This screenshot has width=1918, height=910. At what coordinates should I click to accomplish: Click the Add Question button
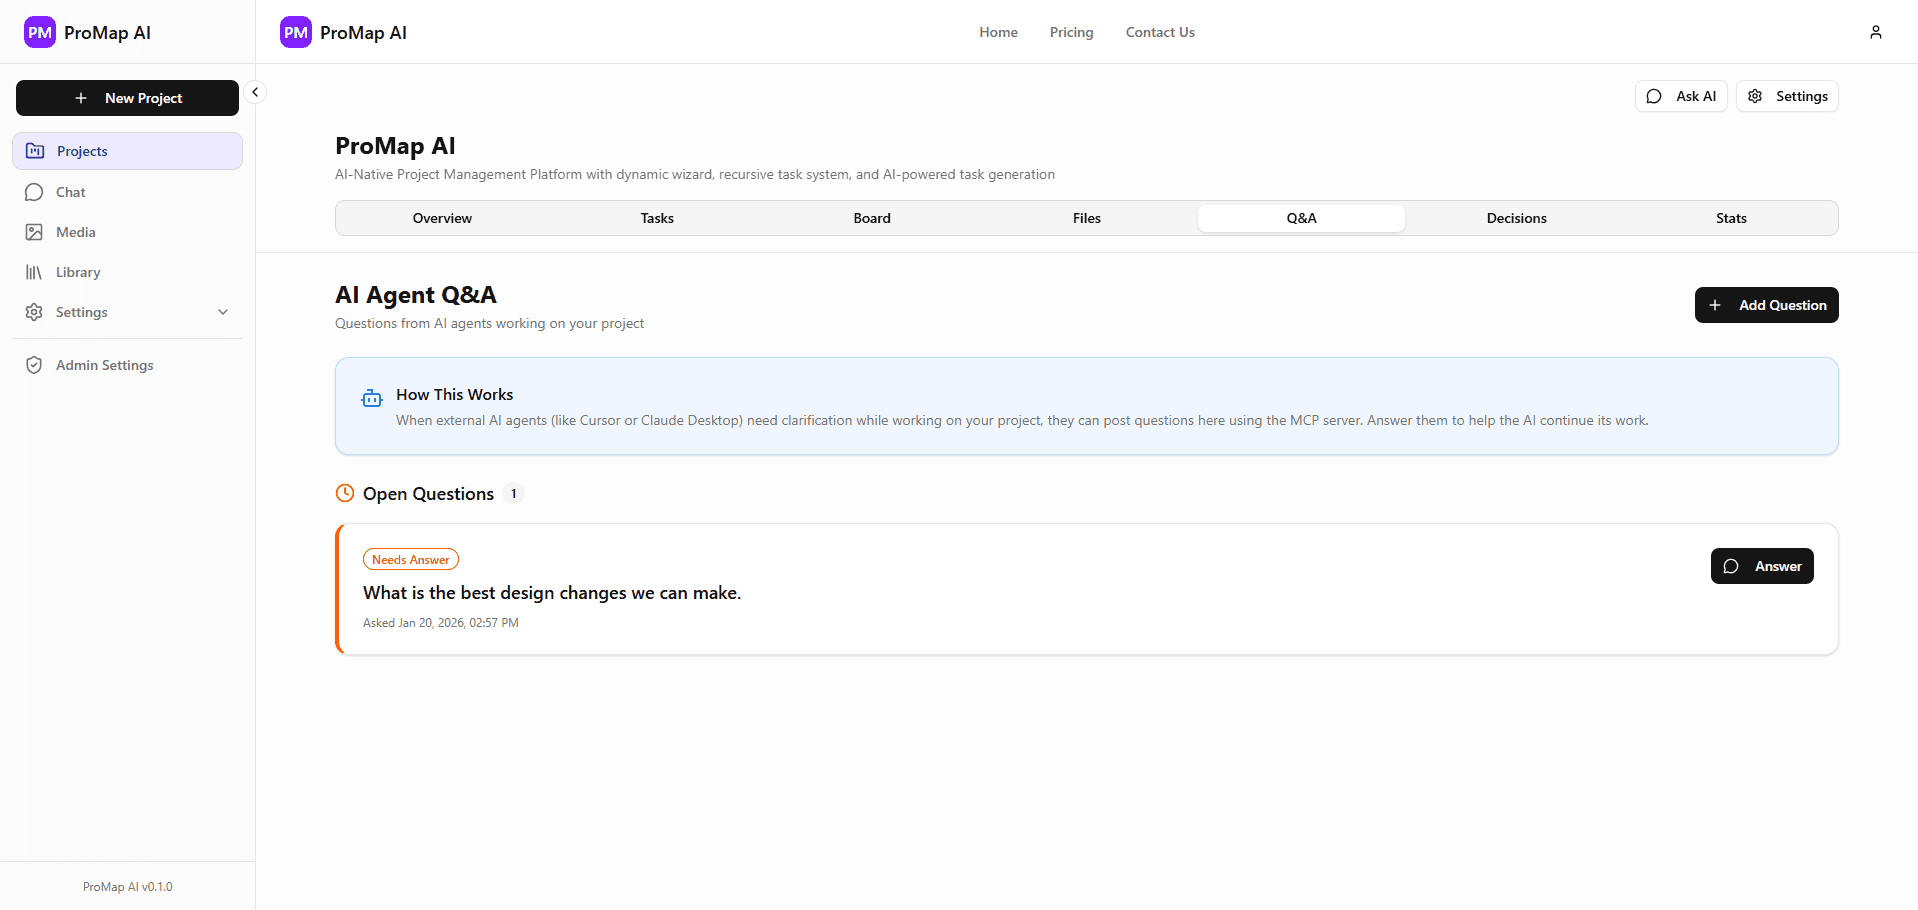coord(1766,304)
